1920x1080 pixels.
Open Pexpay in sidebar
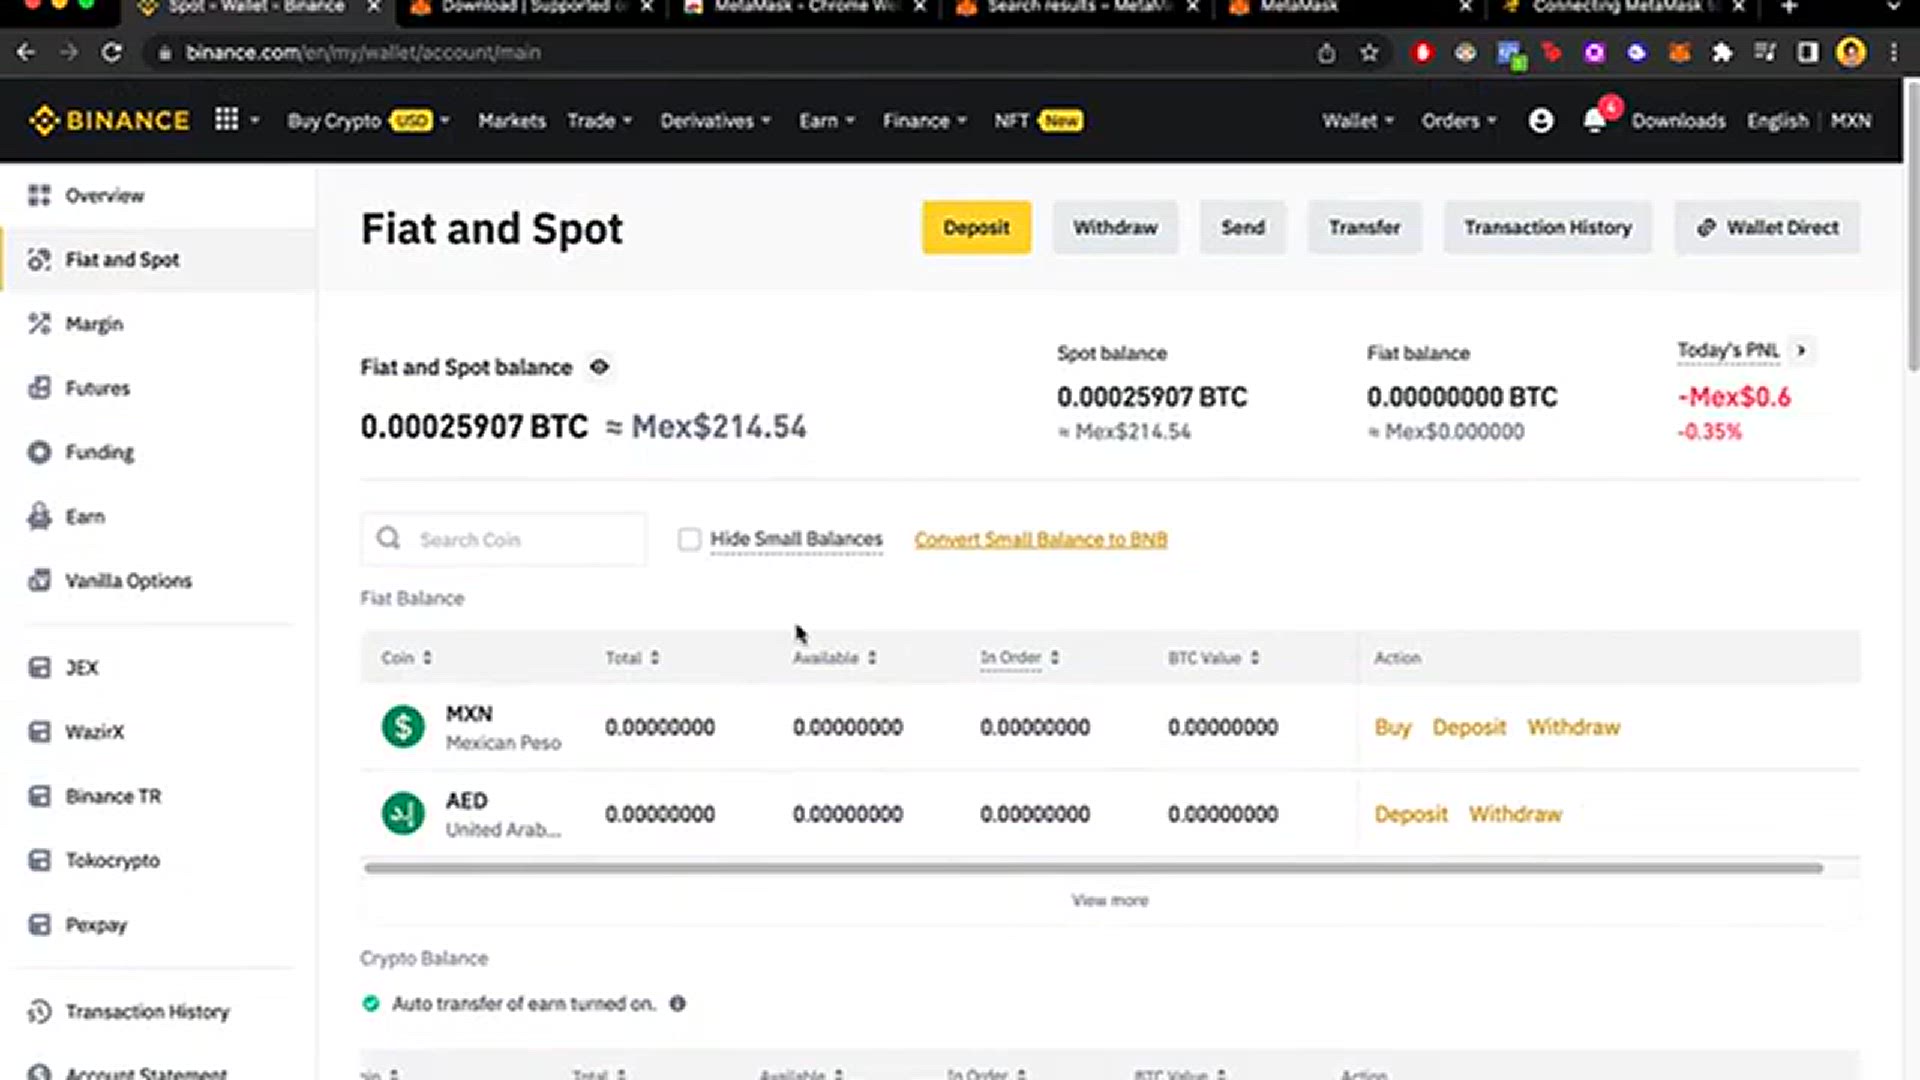click(96, 925)
